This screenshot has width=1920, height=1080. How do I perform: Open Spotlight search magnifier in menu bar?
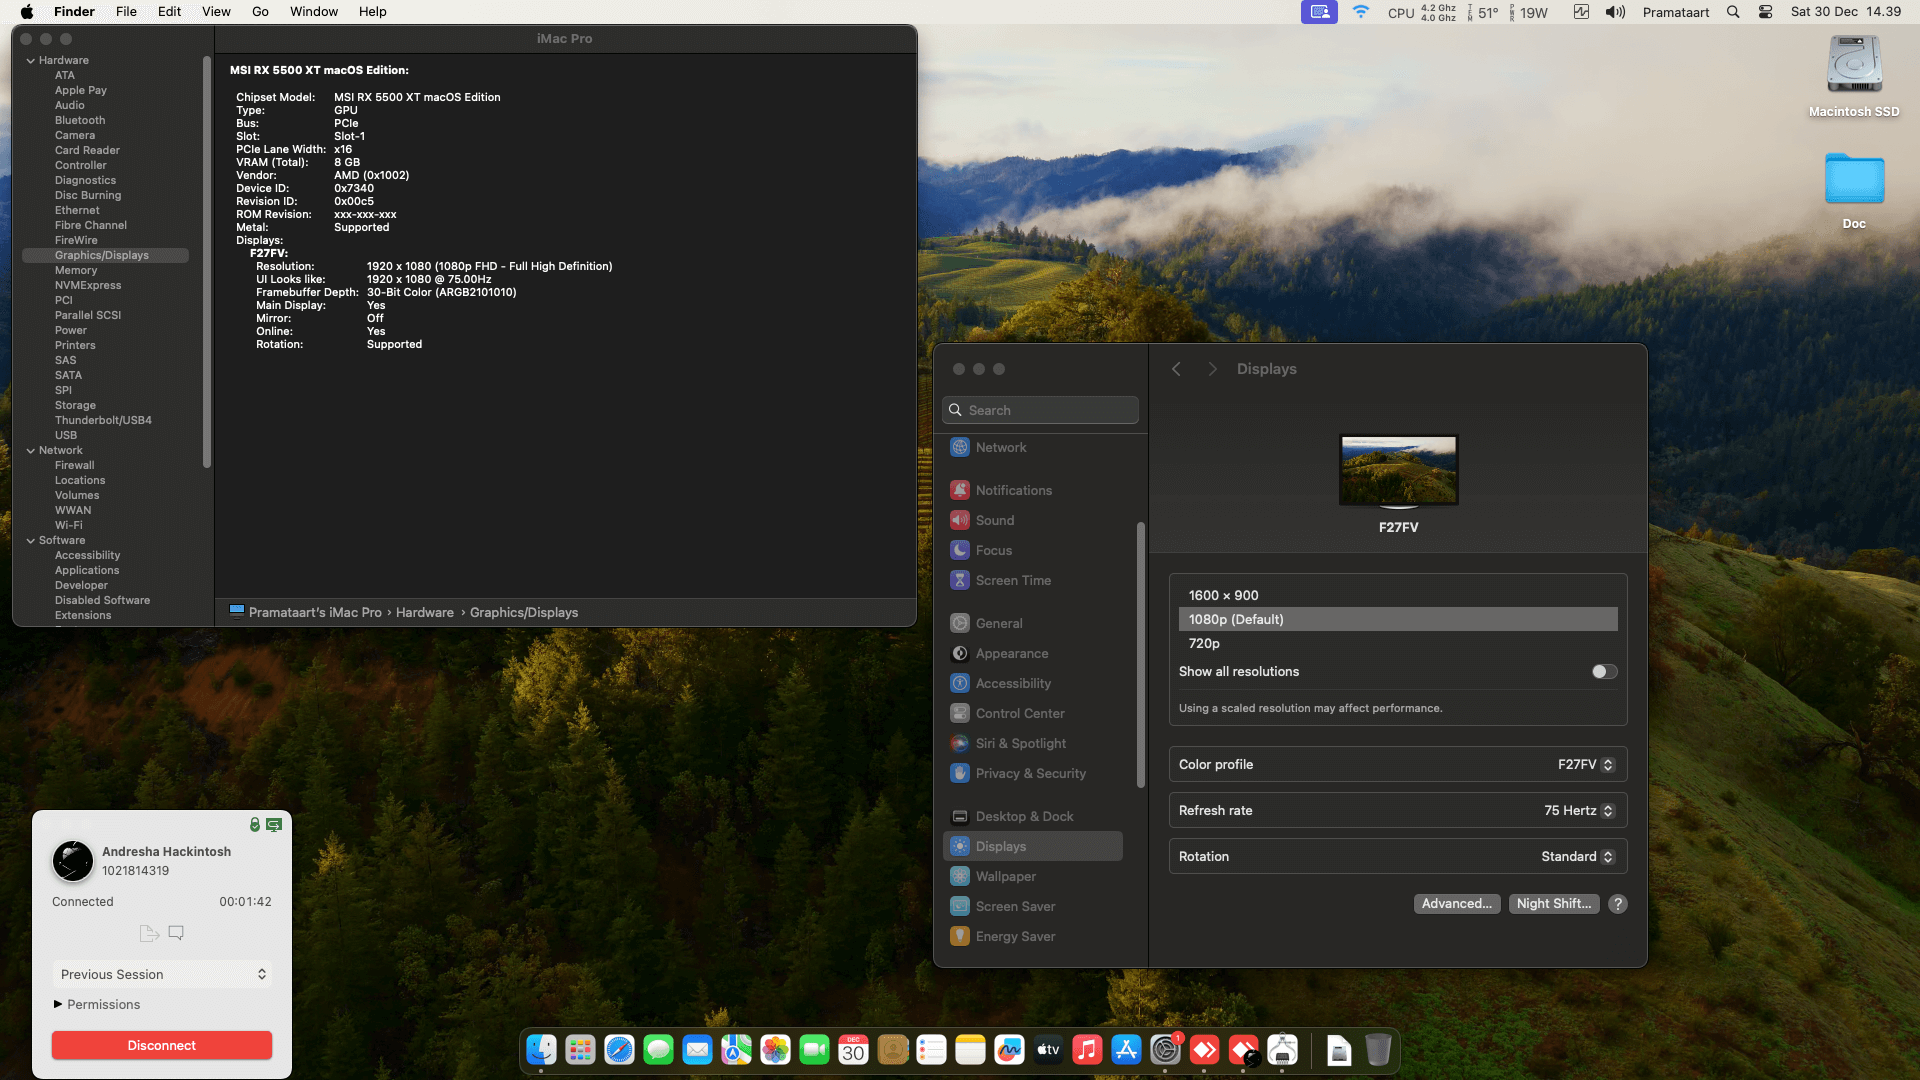[x=1733, y=12]
